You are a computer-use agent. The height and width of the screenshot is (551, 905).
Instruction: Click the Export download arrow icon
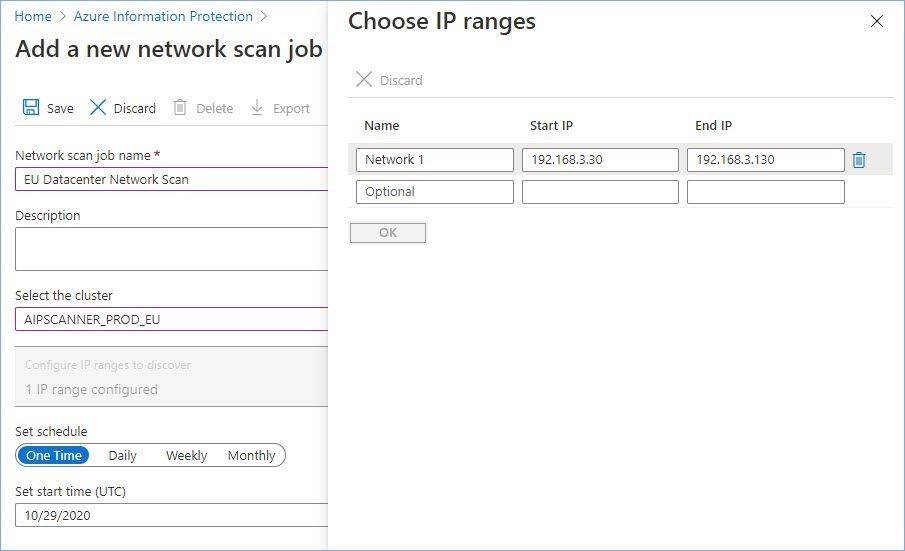pos(257,107)
